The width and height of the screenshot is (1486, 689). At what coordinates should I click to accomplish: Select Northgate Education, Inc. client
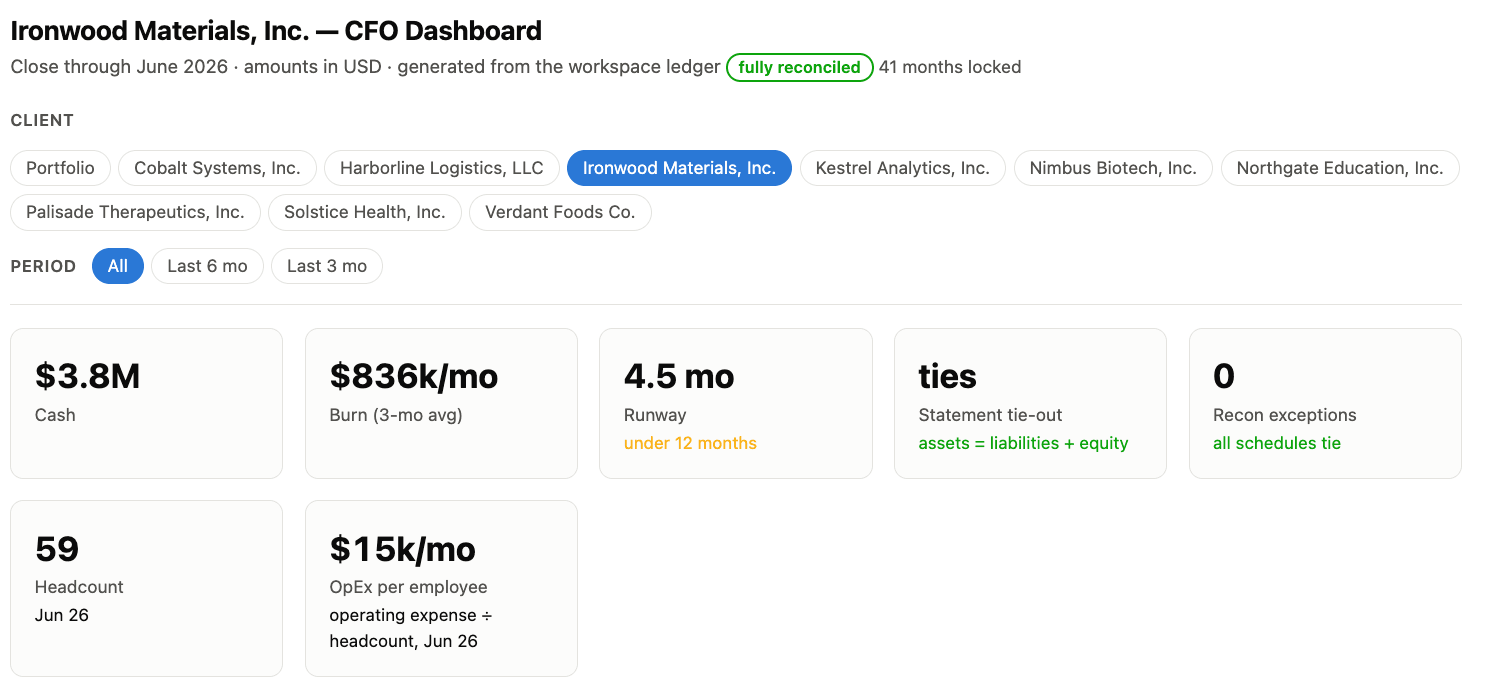coord(1340,168)
